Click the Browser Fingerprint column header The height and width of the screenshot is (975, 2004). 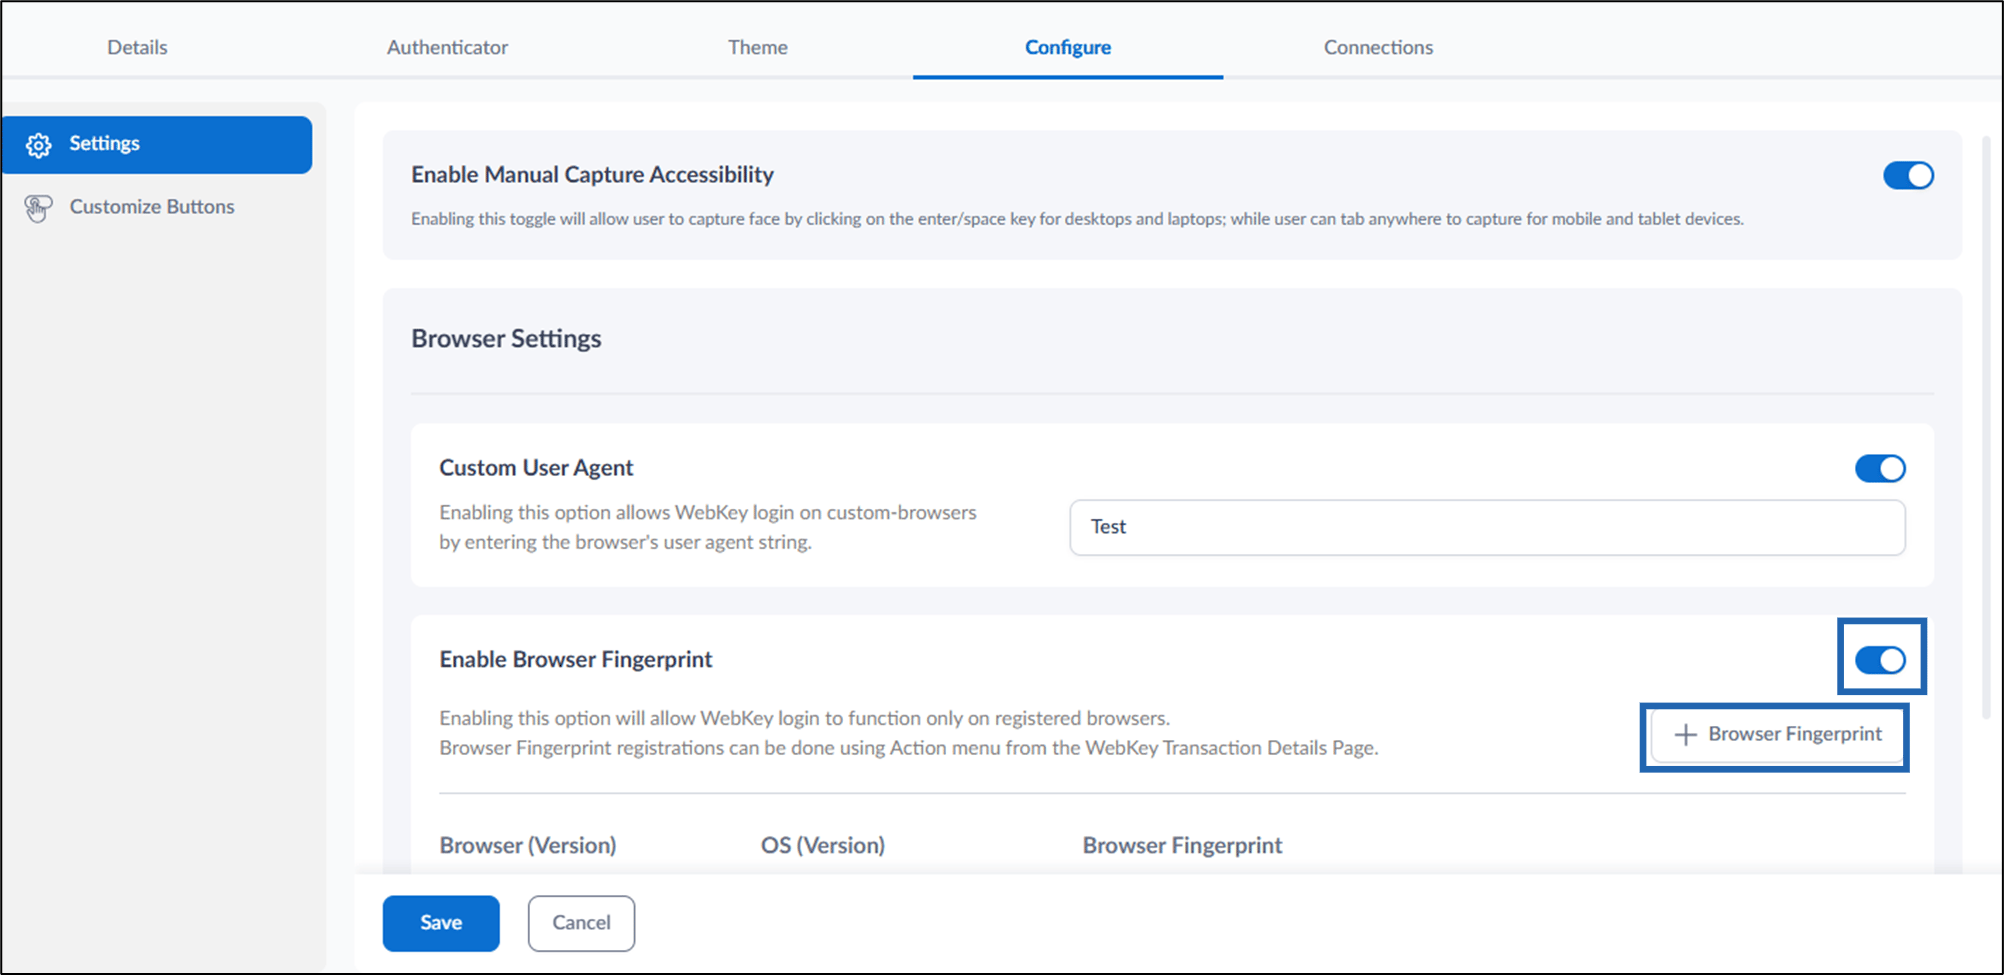point(1182,846)
